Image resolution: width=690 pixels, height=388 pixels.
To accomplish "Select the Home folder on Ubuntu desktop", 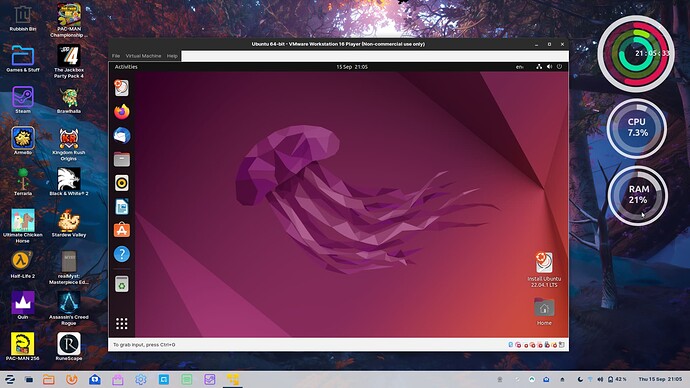I will coord(544,311).
